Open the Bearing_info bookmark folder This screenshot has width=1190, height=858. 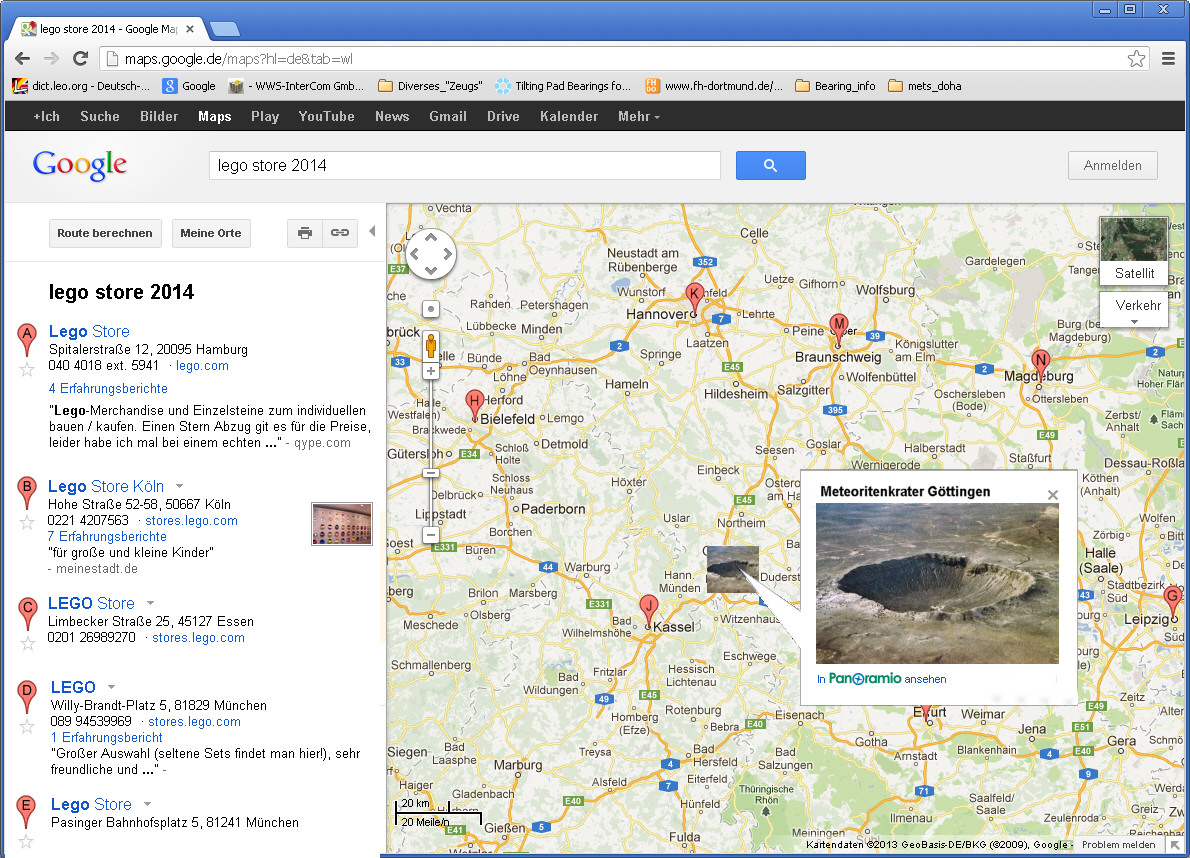[835, 86]
